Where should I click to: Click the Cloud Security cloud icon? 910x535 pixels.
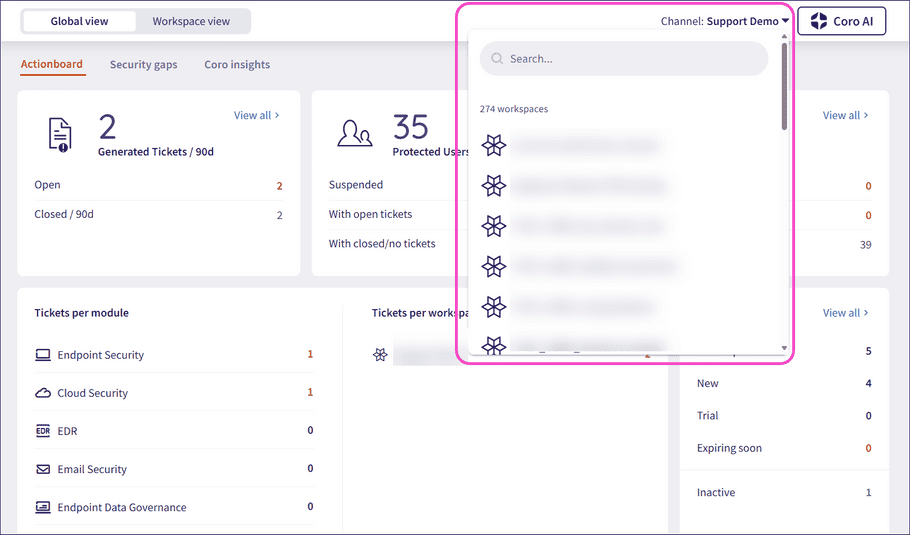43,393
